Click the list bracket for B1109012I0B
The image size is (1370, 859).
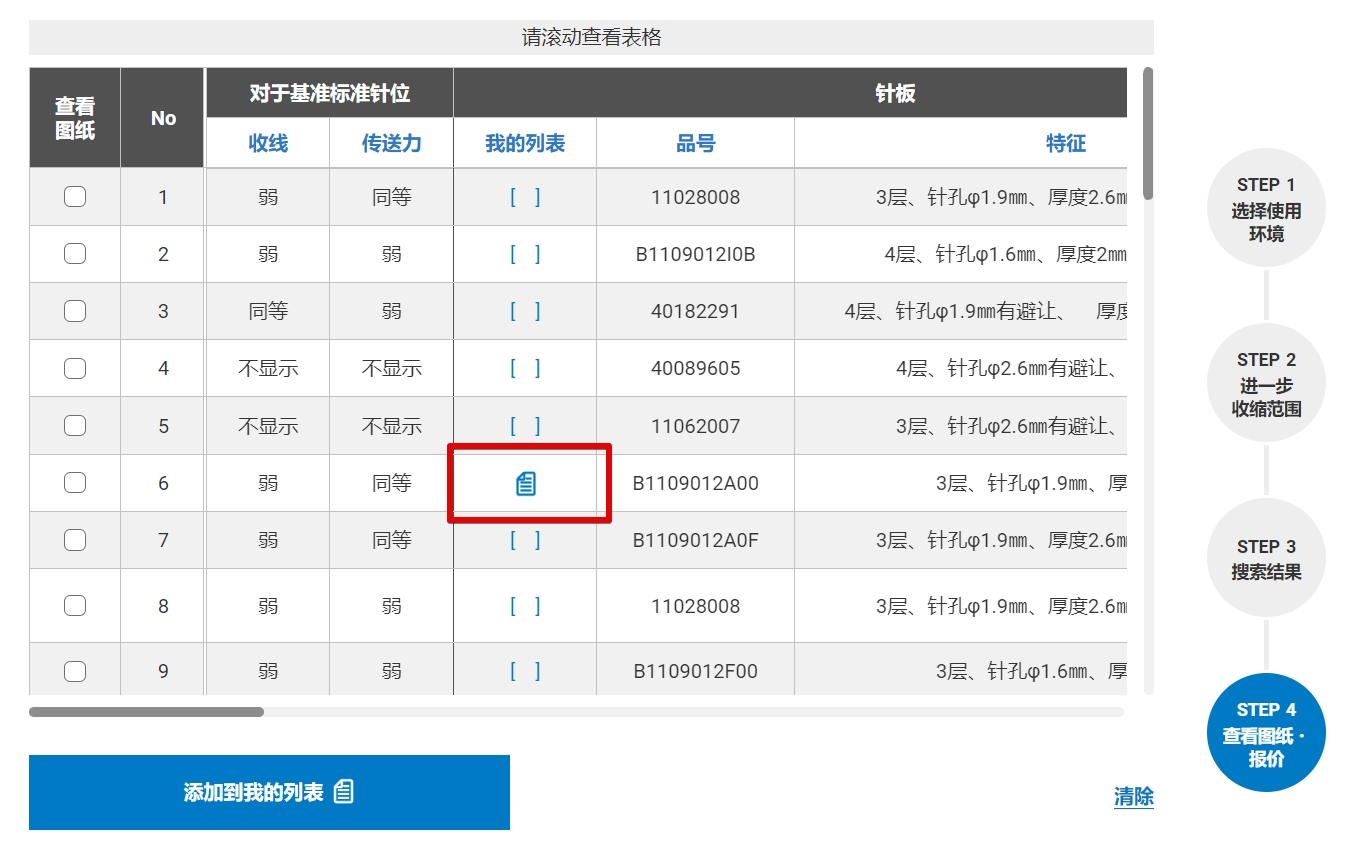[525, 254]
